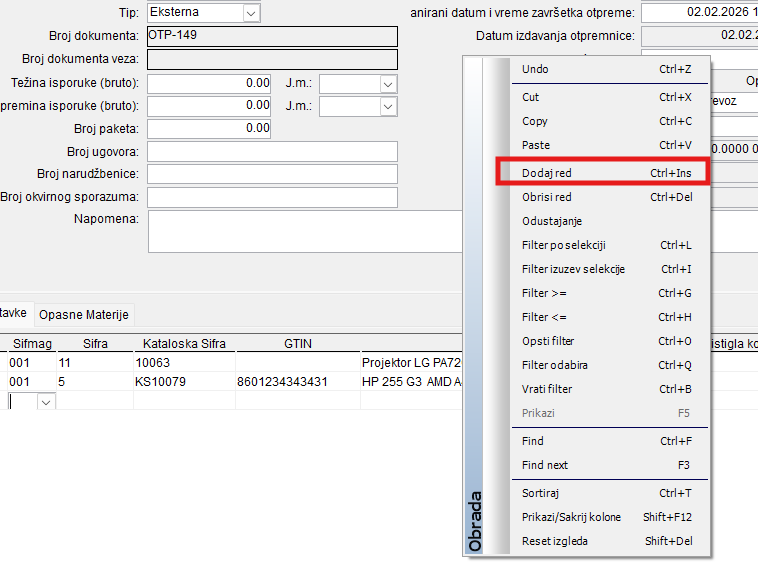The width and height of the screenshot is (758, 578).
Task: Open Sifmag dropdown in empty grid row
Action: [x=45, y=401]
